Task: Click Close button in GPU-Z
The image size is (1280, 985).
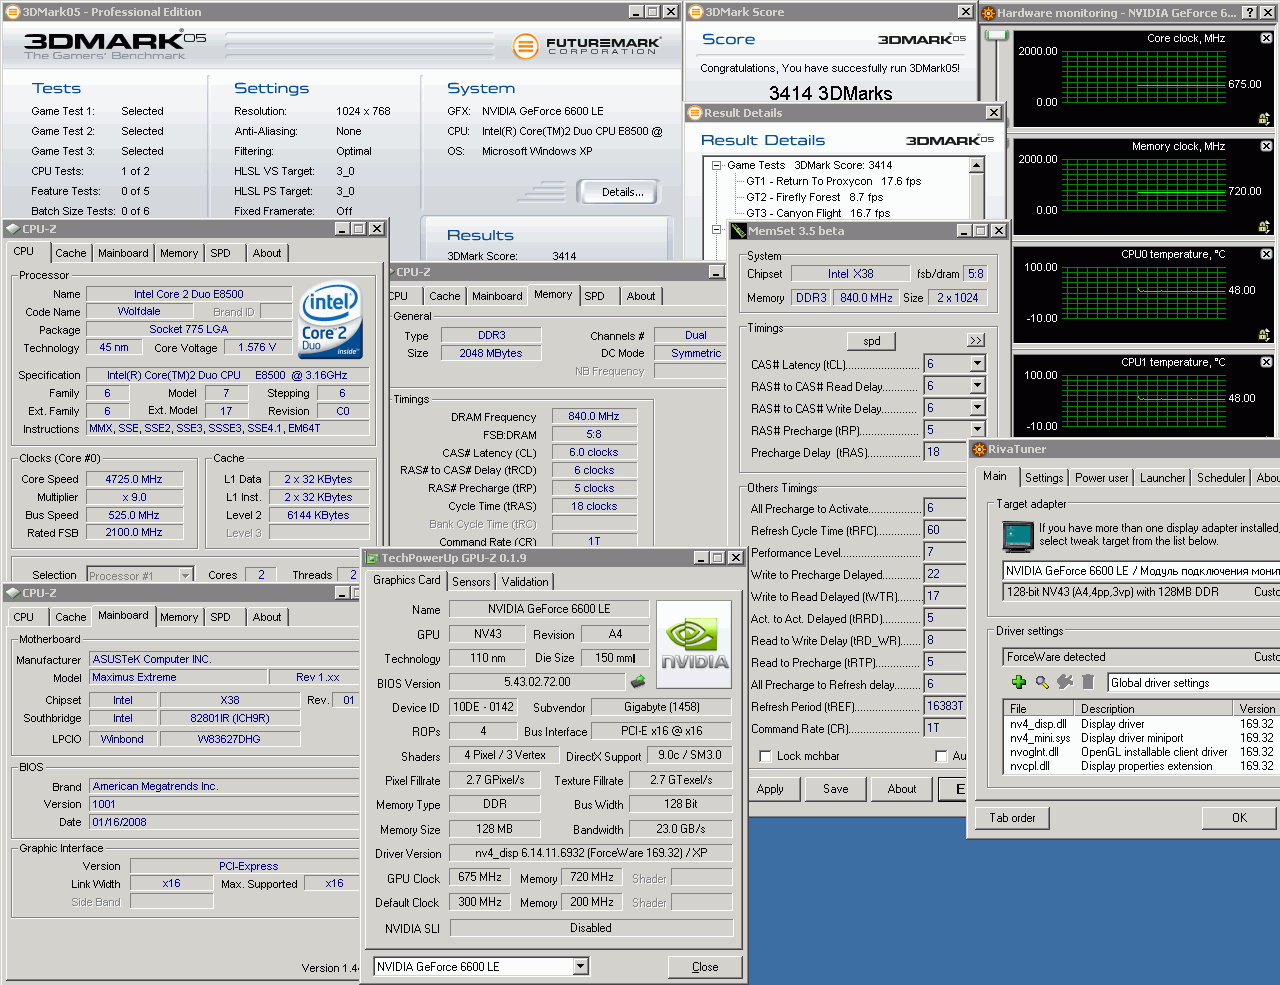Action: click(705, 967)
